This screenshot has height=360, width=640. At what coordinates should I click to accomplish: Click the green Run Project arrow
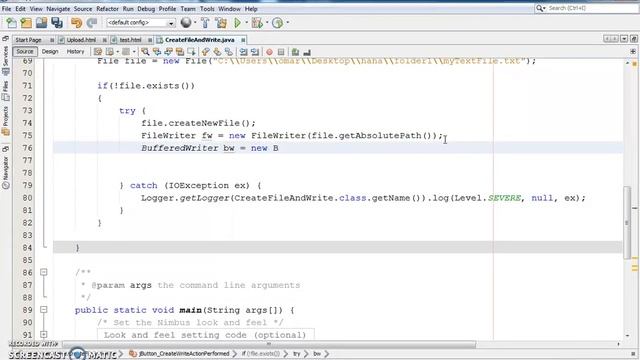coord(237,23)
